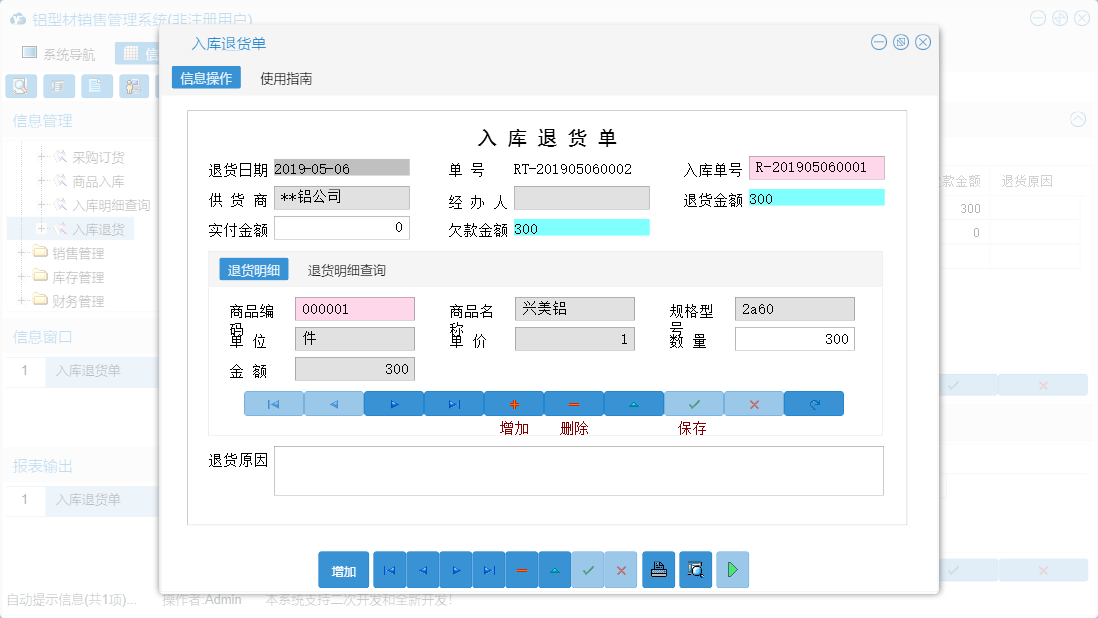This screenshot has width=1098, height=618.
Task: Open print preview from the bottom toolbar
Action: [x=695, y=569]
